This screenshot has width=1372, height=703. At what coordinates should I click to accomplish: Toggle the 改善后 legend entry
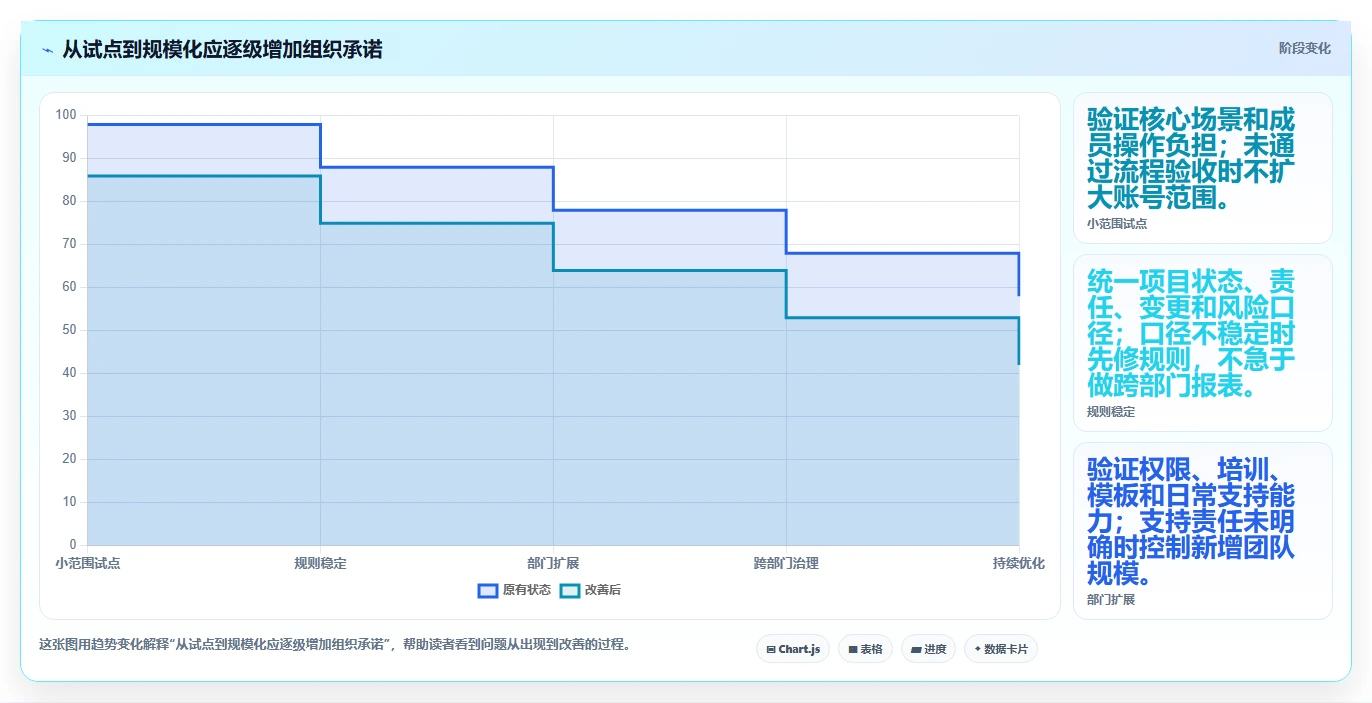point(589,590)
